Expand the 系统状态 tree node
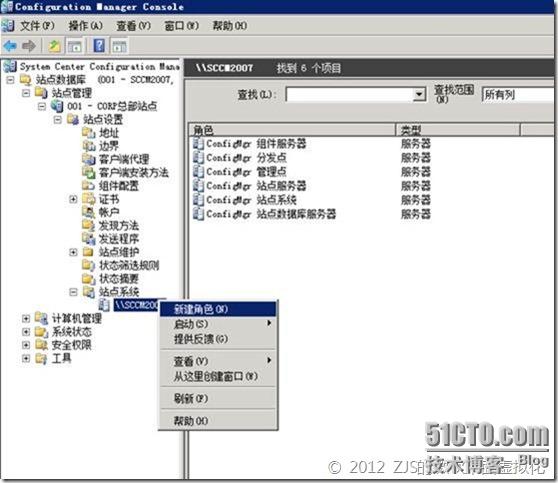 (26, 332)
